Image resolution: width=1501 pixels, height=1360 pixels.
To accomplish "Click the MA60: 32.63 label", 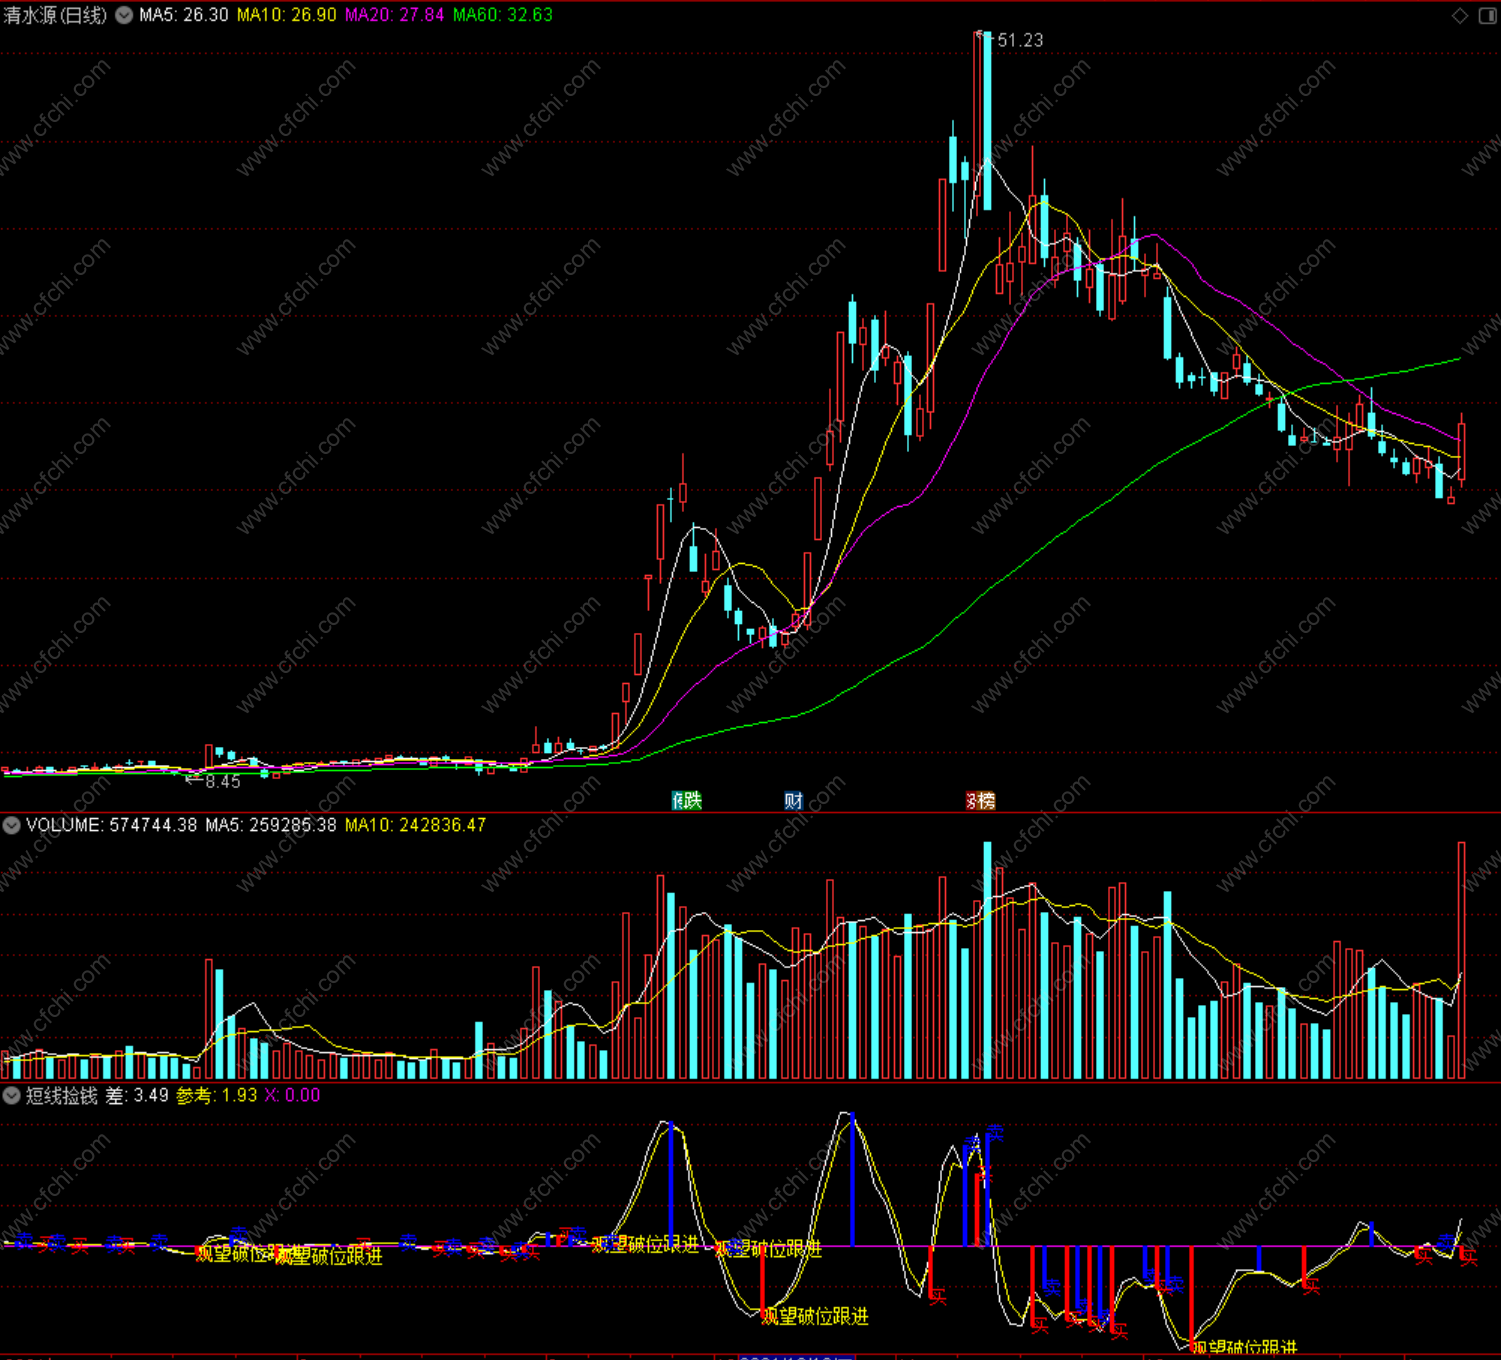I will 503,15.
